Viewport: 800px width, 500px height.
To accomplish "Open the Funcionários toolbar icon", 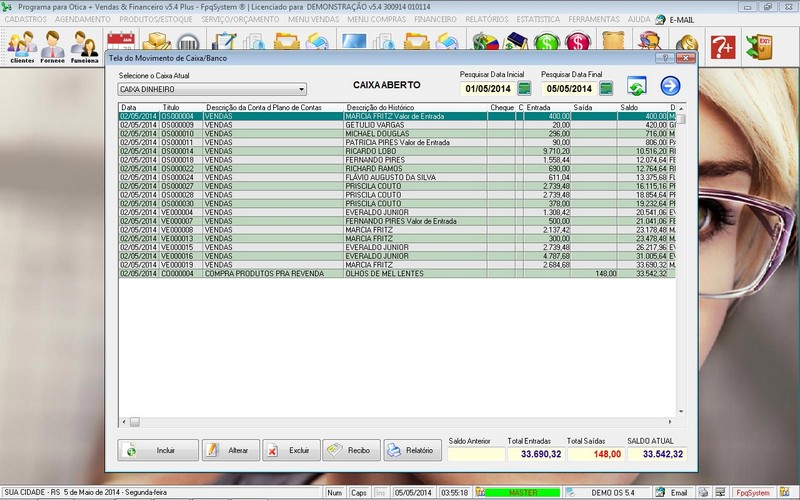I will click(84, 46).
